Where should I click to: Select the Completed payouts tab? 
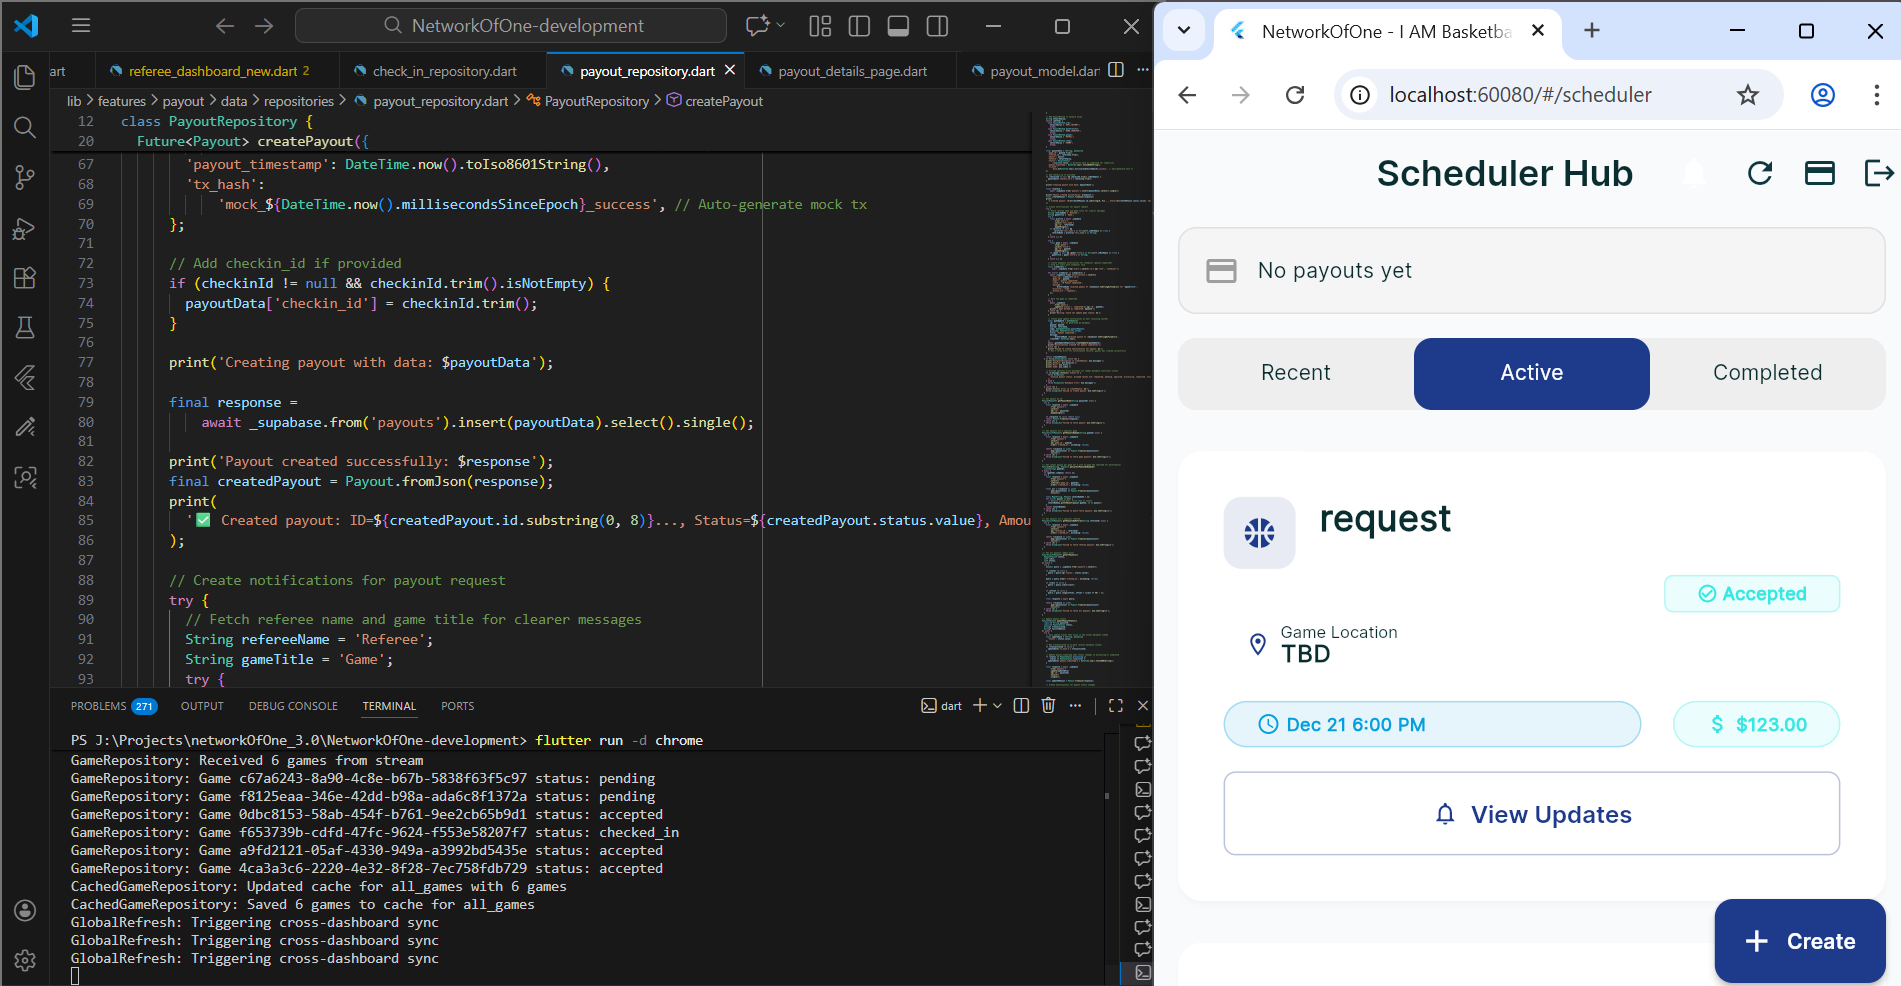pyautogui.click(x=1768, y=373)
